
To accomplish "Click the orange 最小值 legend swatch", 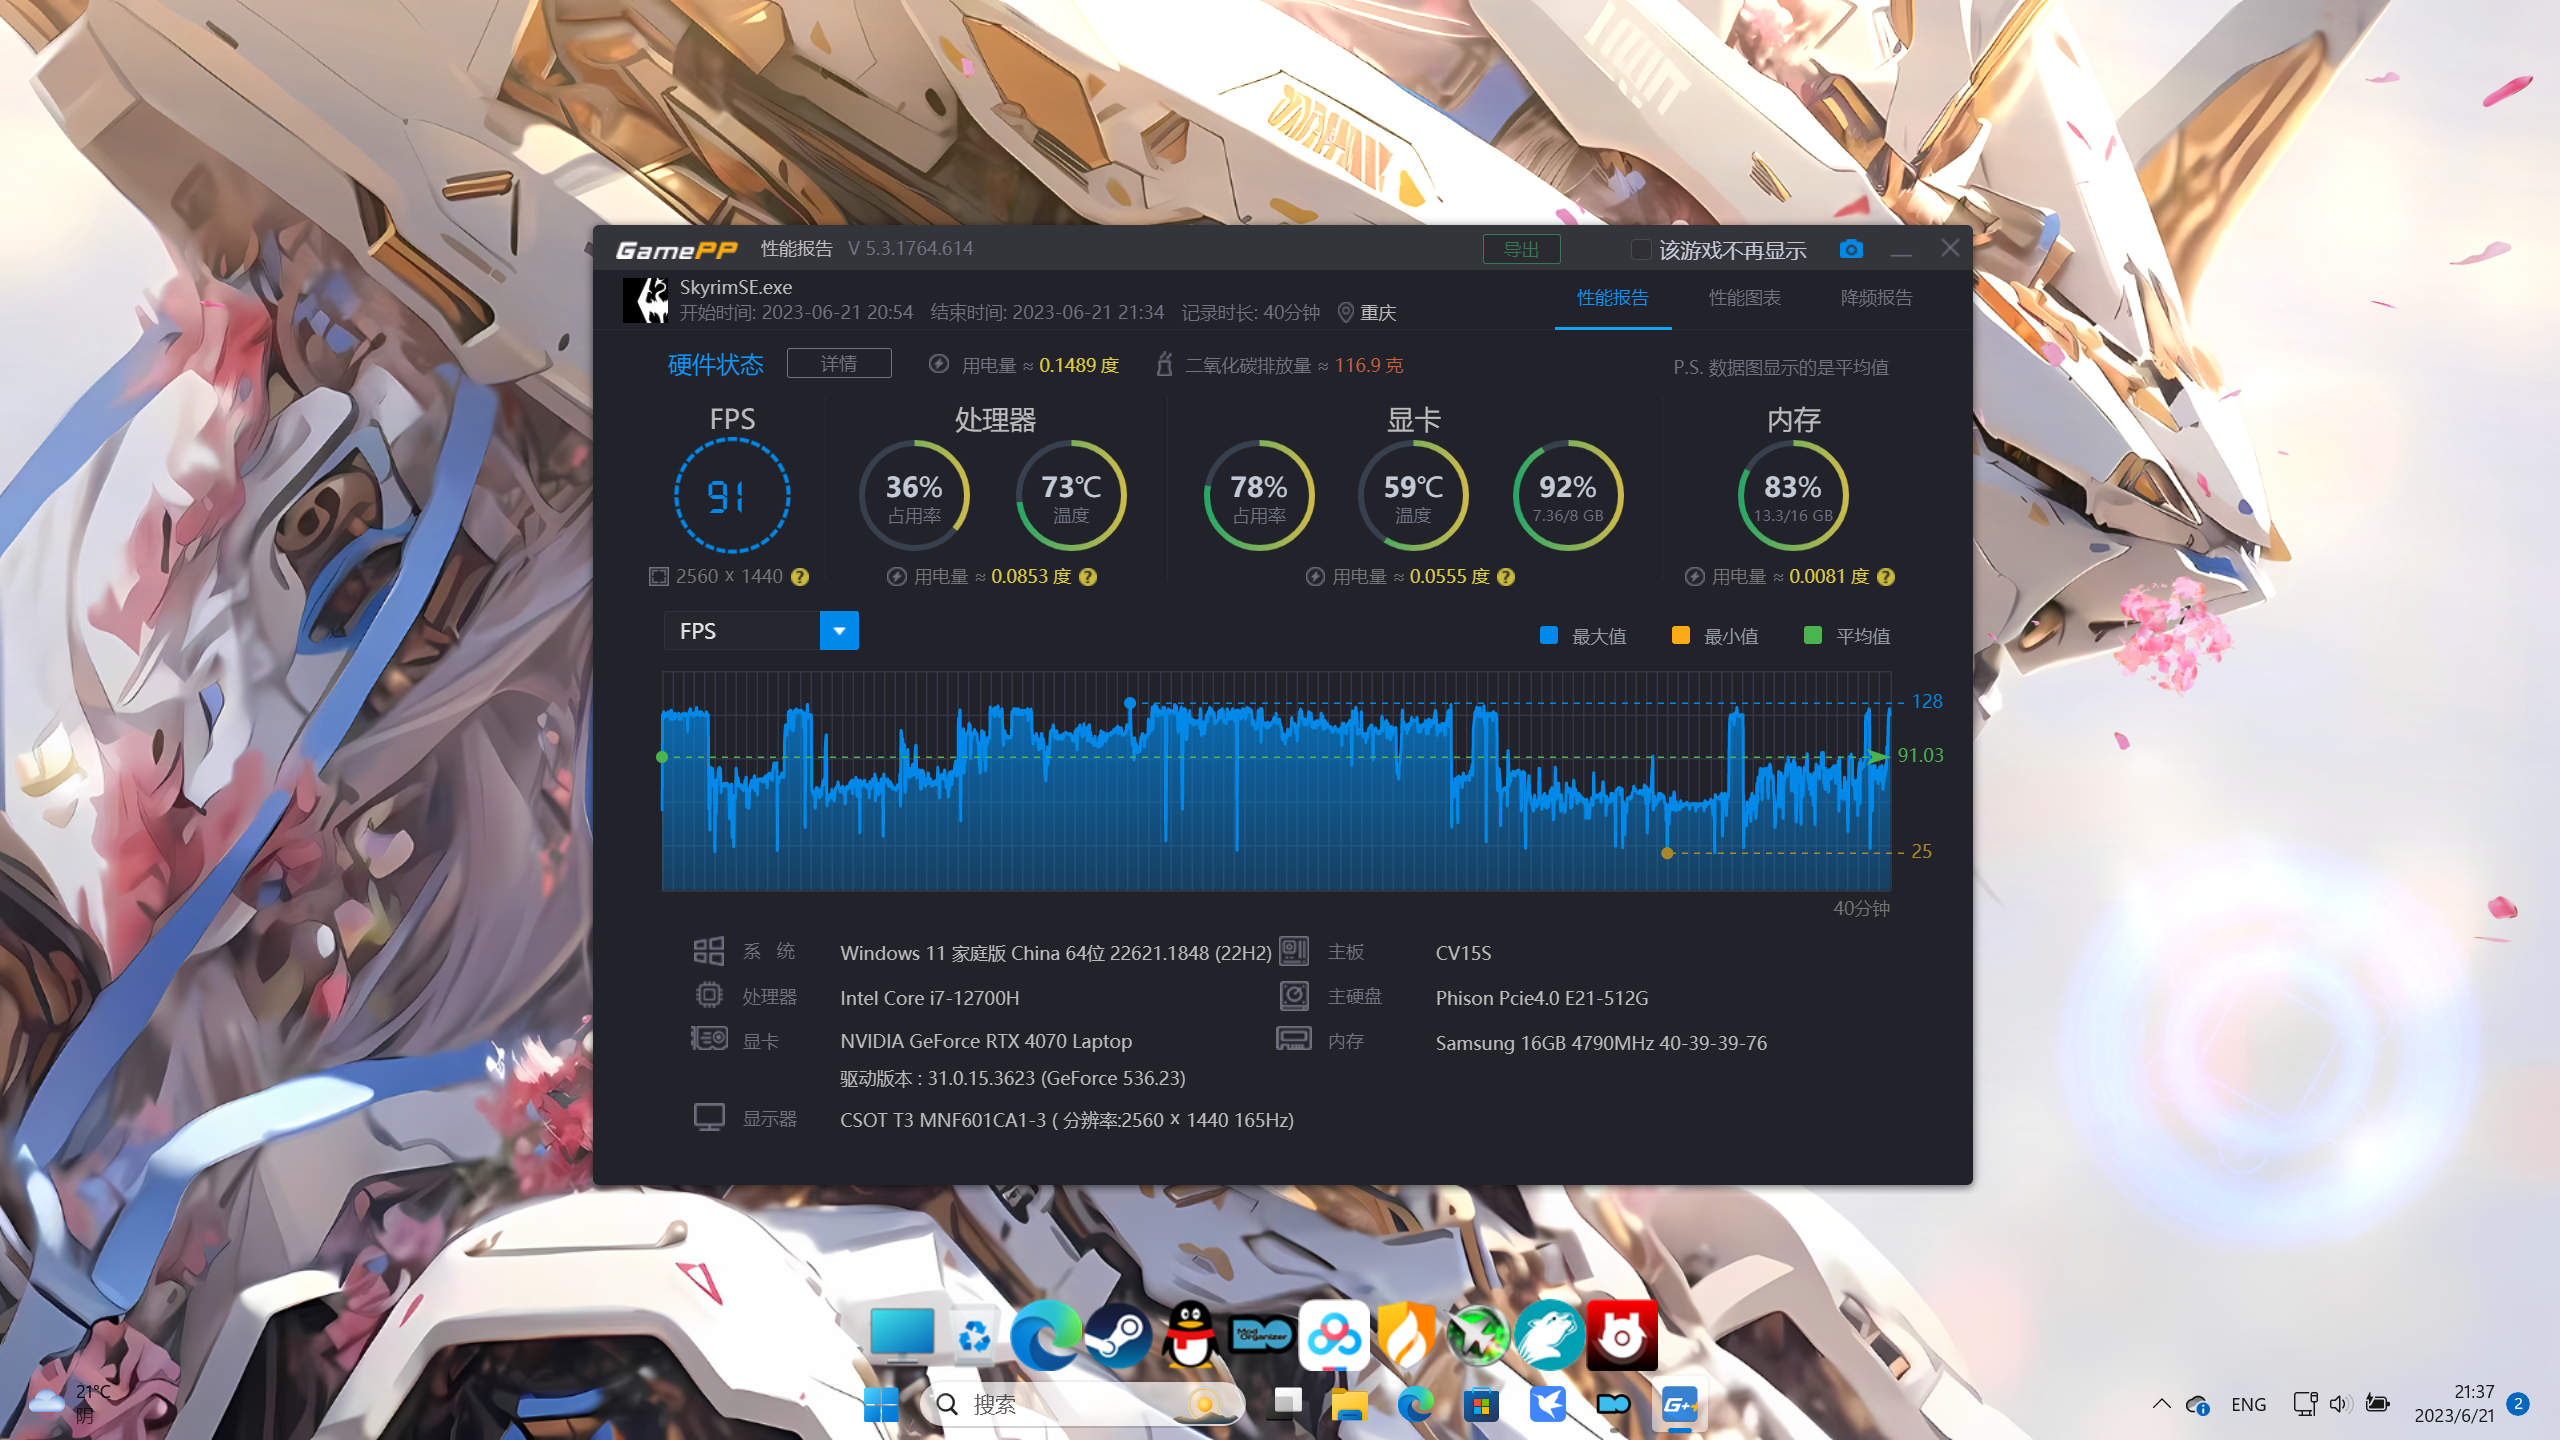I will (x=1681, y=635).
